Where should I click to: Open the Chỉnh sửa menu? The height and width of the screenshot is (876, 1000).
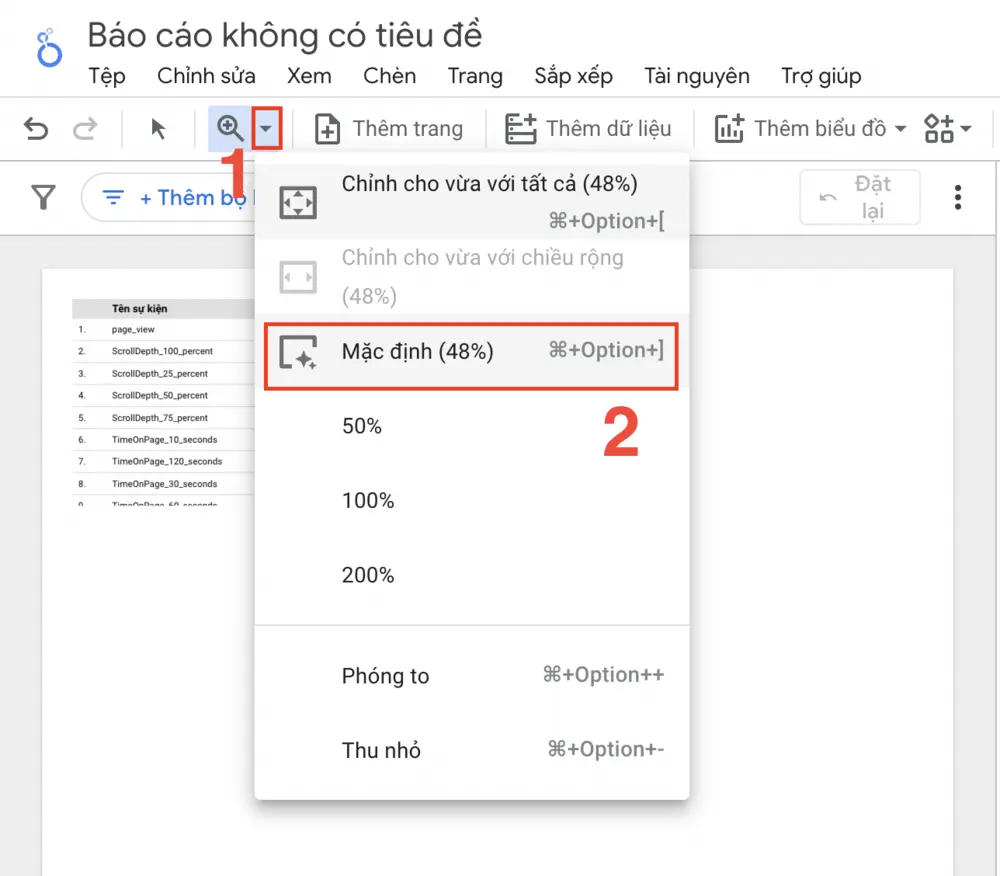tap(206, 76)
